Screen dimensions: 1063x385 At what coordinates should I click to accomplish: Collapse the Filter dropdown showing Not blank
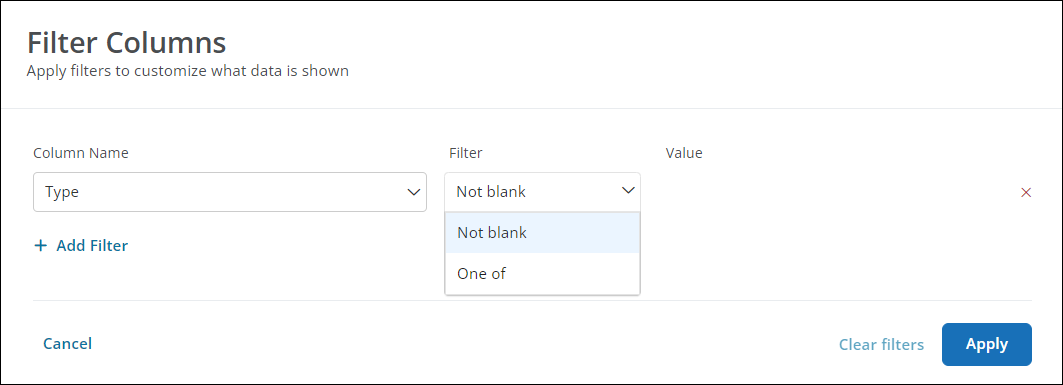pyautogui.click(x=542, y=192)
